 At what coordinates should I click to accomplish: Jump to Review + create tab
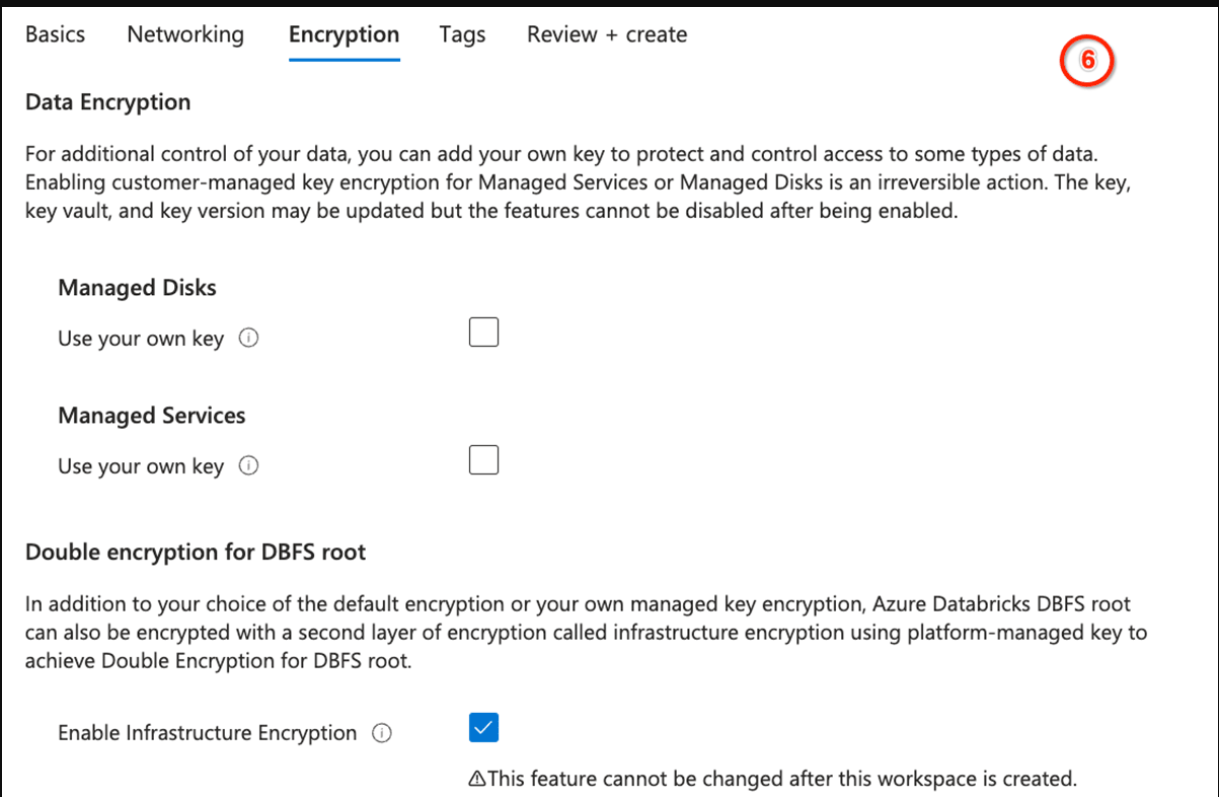tap(607, 34)
